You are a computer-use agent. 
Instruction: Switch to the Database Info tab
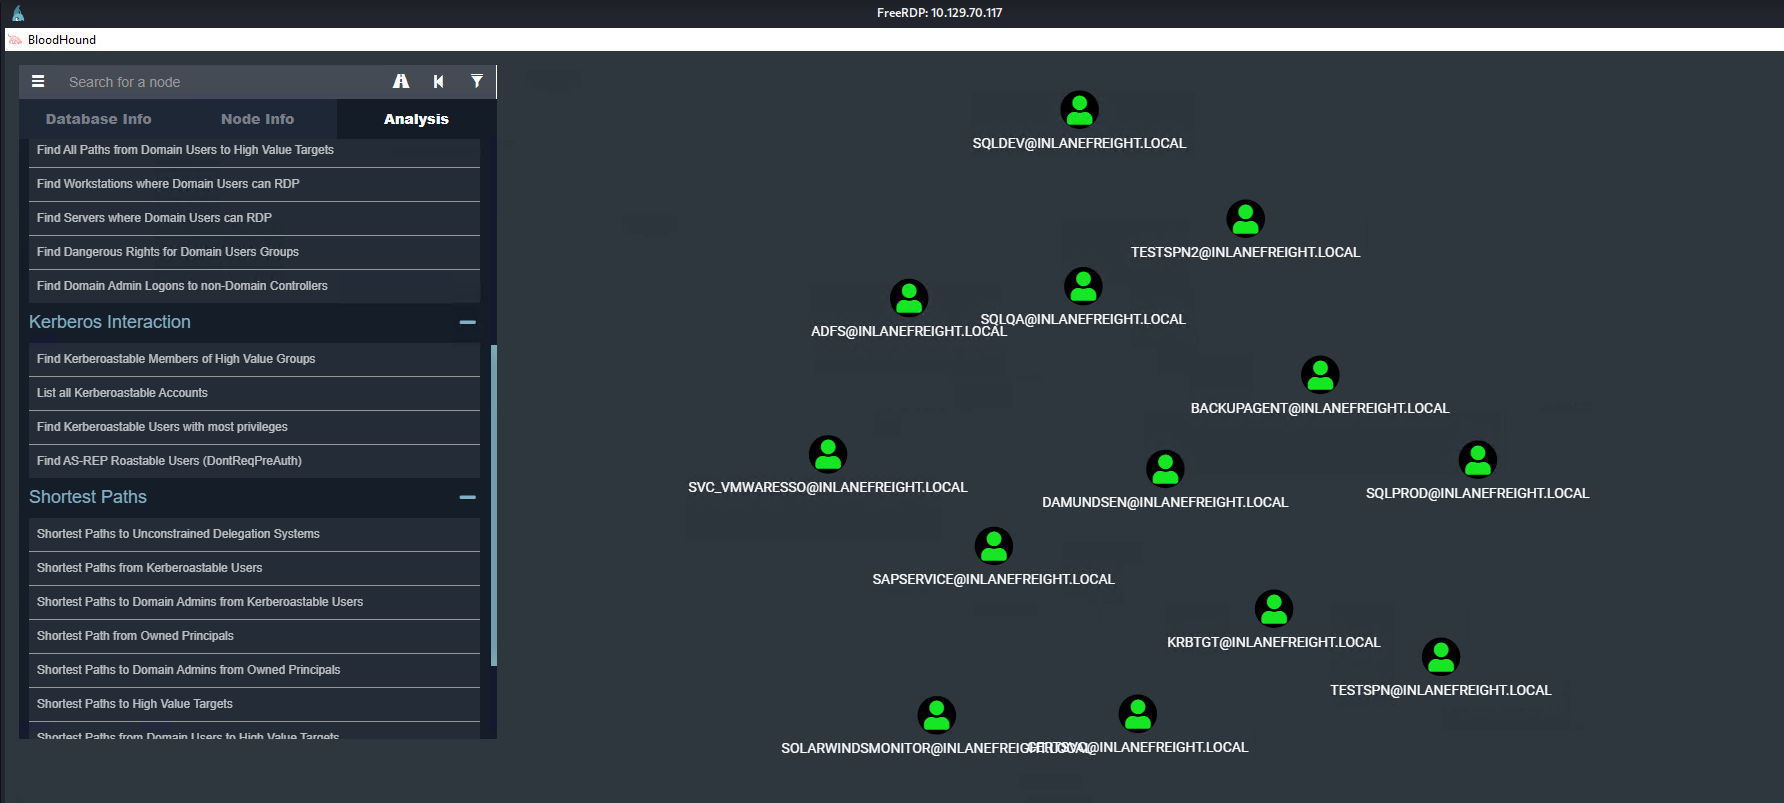pos(98,119)
